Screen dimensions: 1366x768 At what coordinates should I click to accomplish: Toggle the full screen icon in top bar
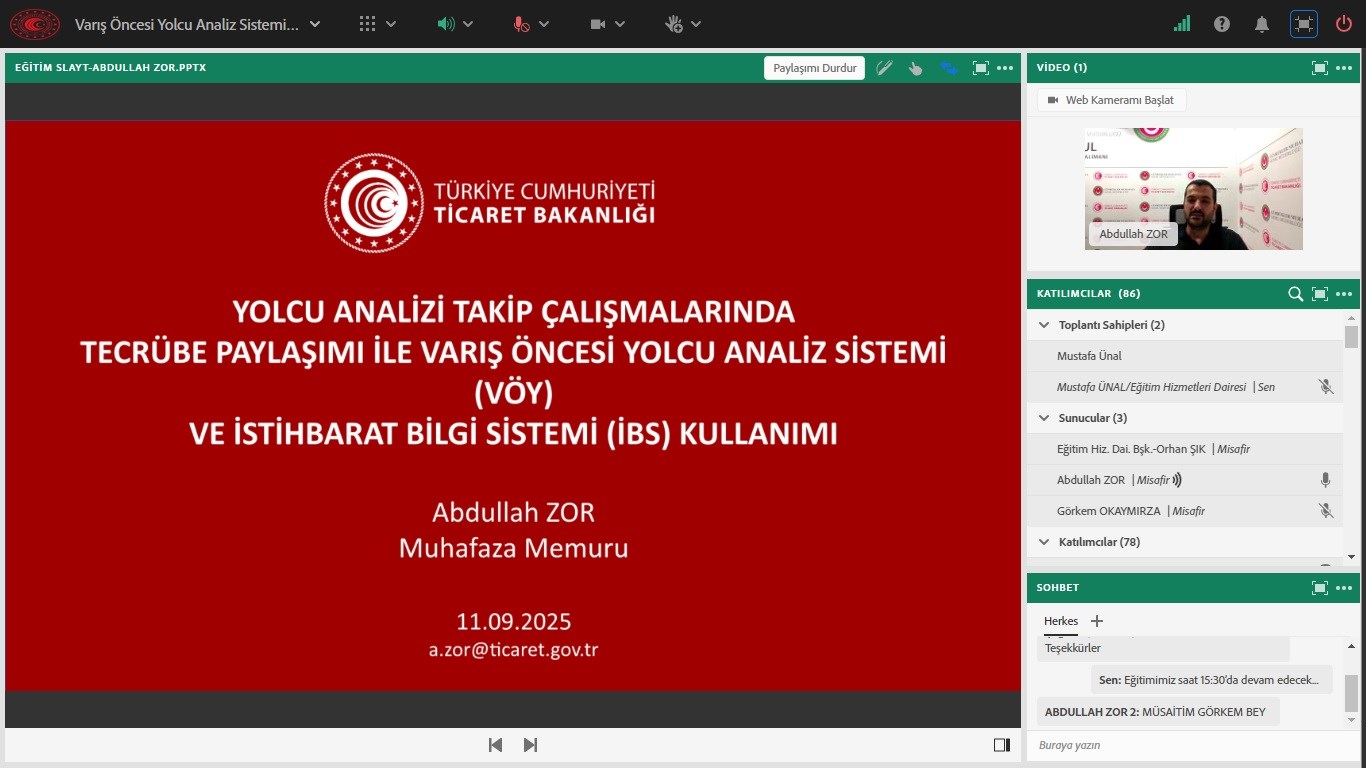tap(1303, 24)
